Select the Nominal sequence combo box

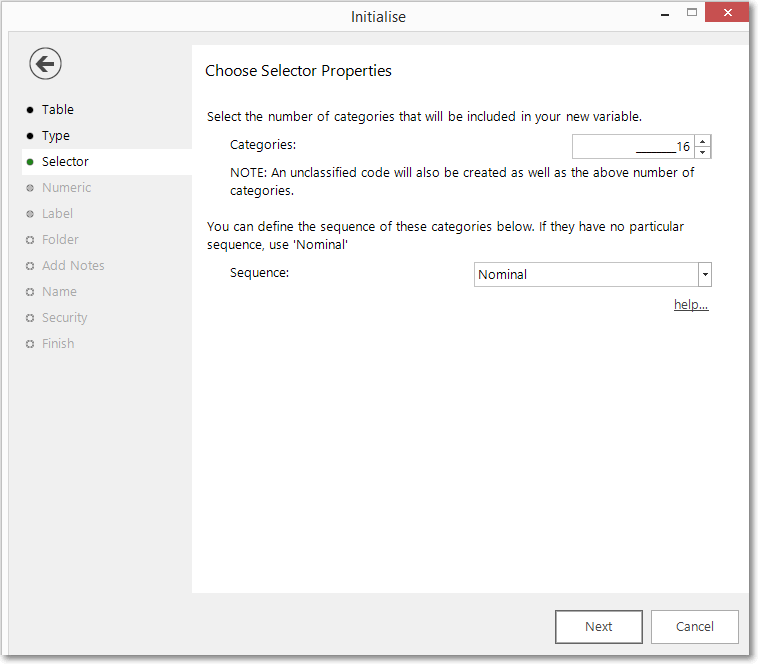592,274
